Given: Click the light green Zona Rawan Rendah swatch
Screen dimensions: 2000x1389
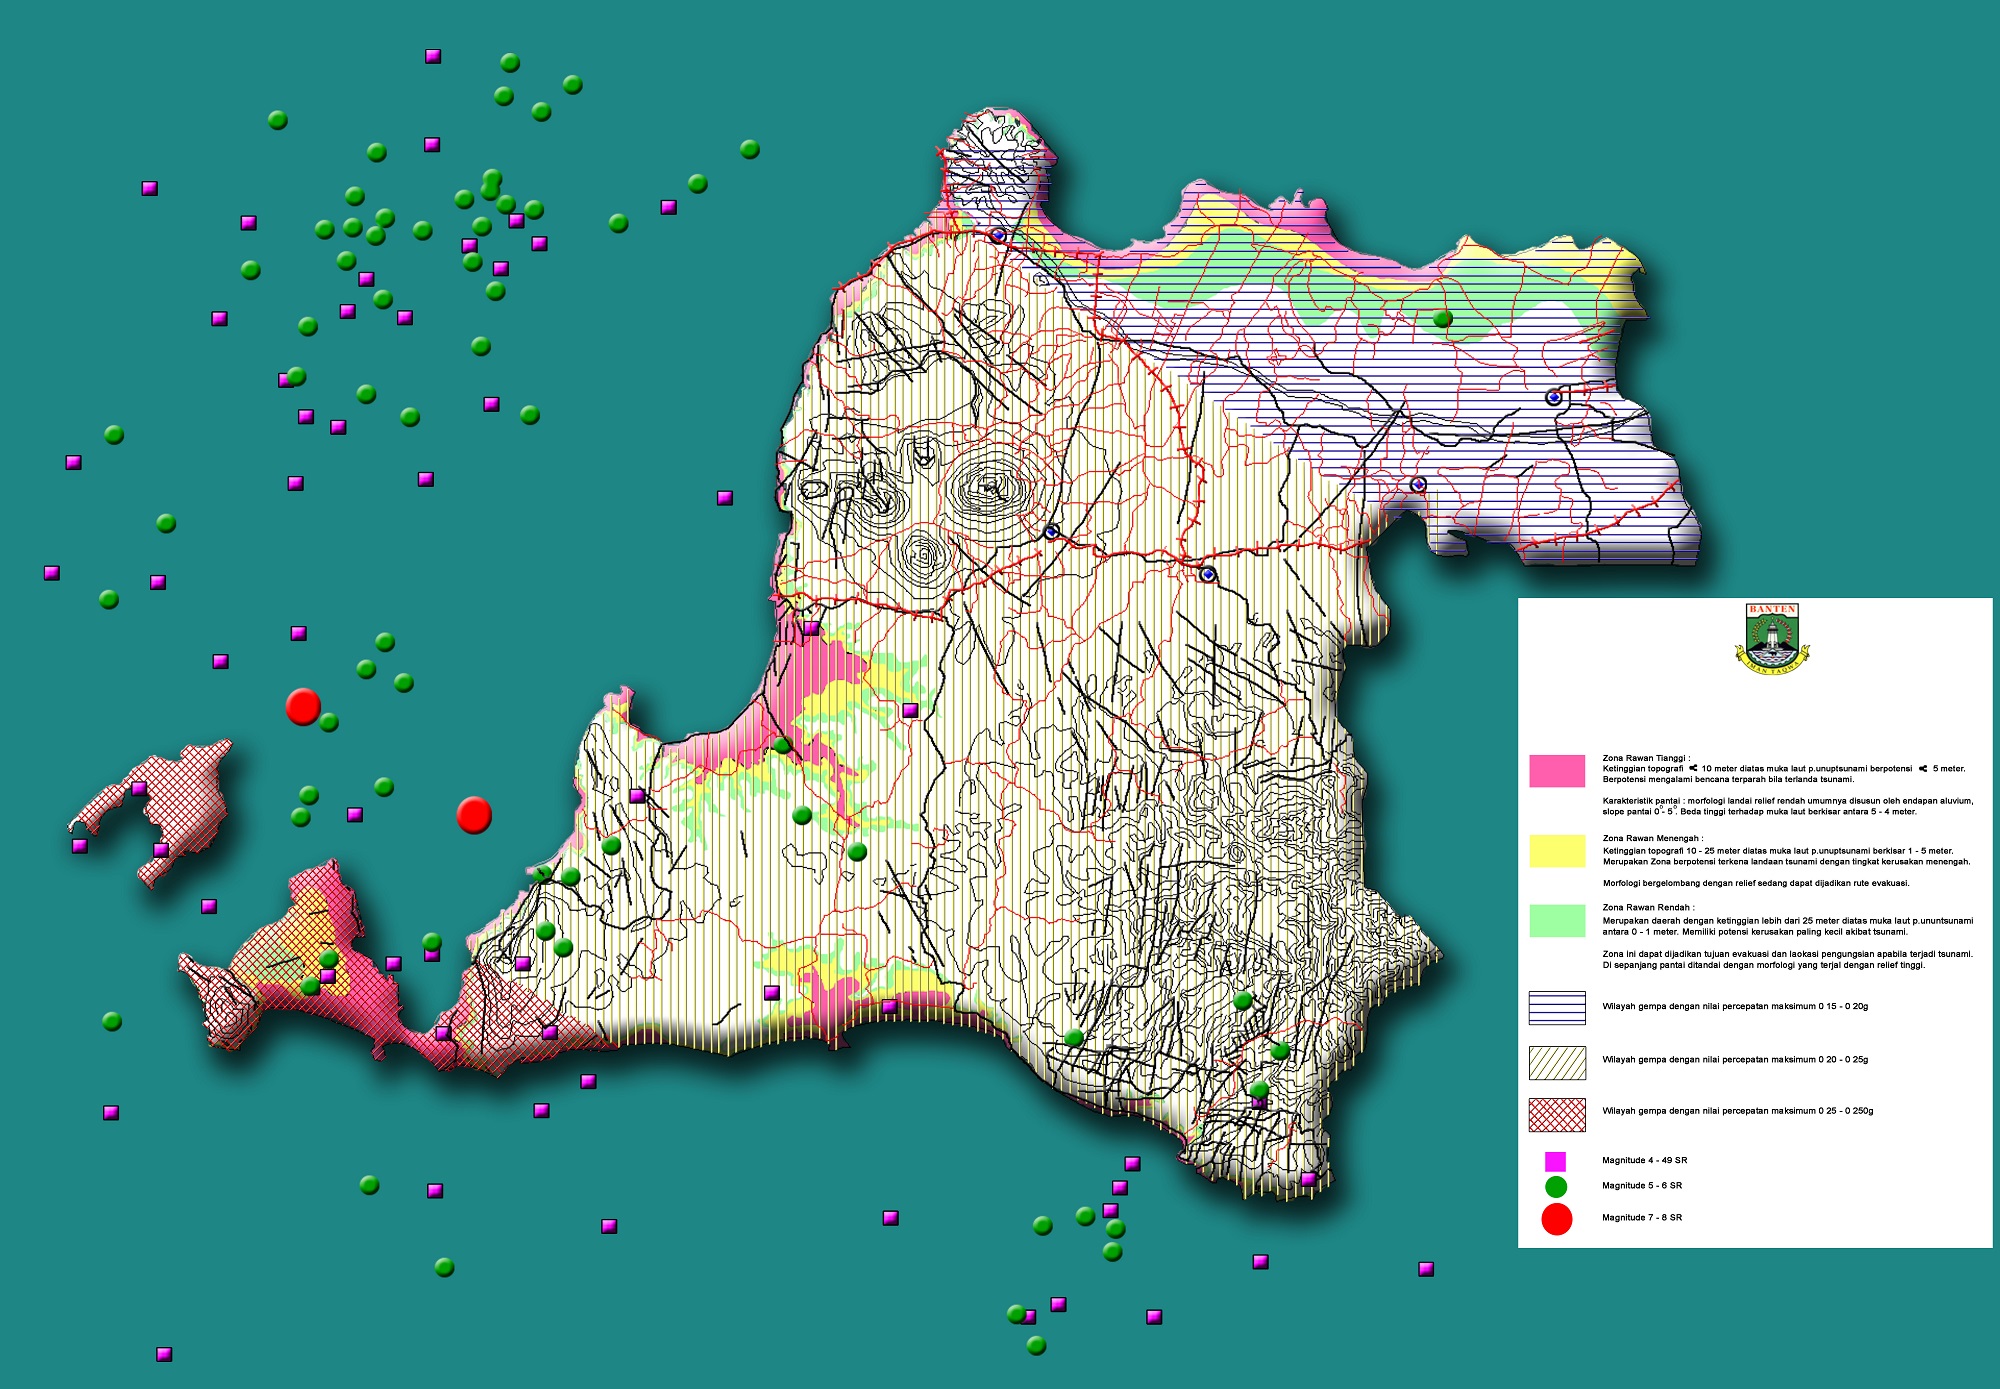Looking at the screenshot, I should click(x=1557, y=921).
